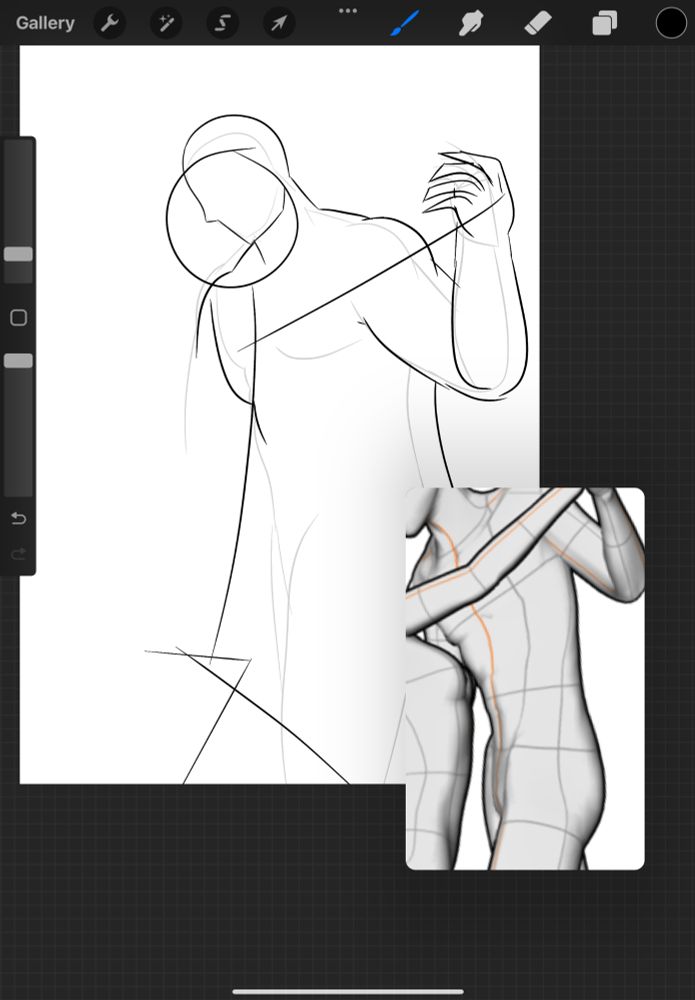Click the brush opacity slider handle
The height and width of the screenshot is (1000, 695).
pos(18,361)
